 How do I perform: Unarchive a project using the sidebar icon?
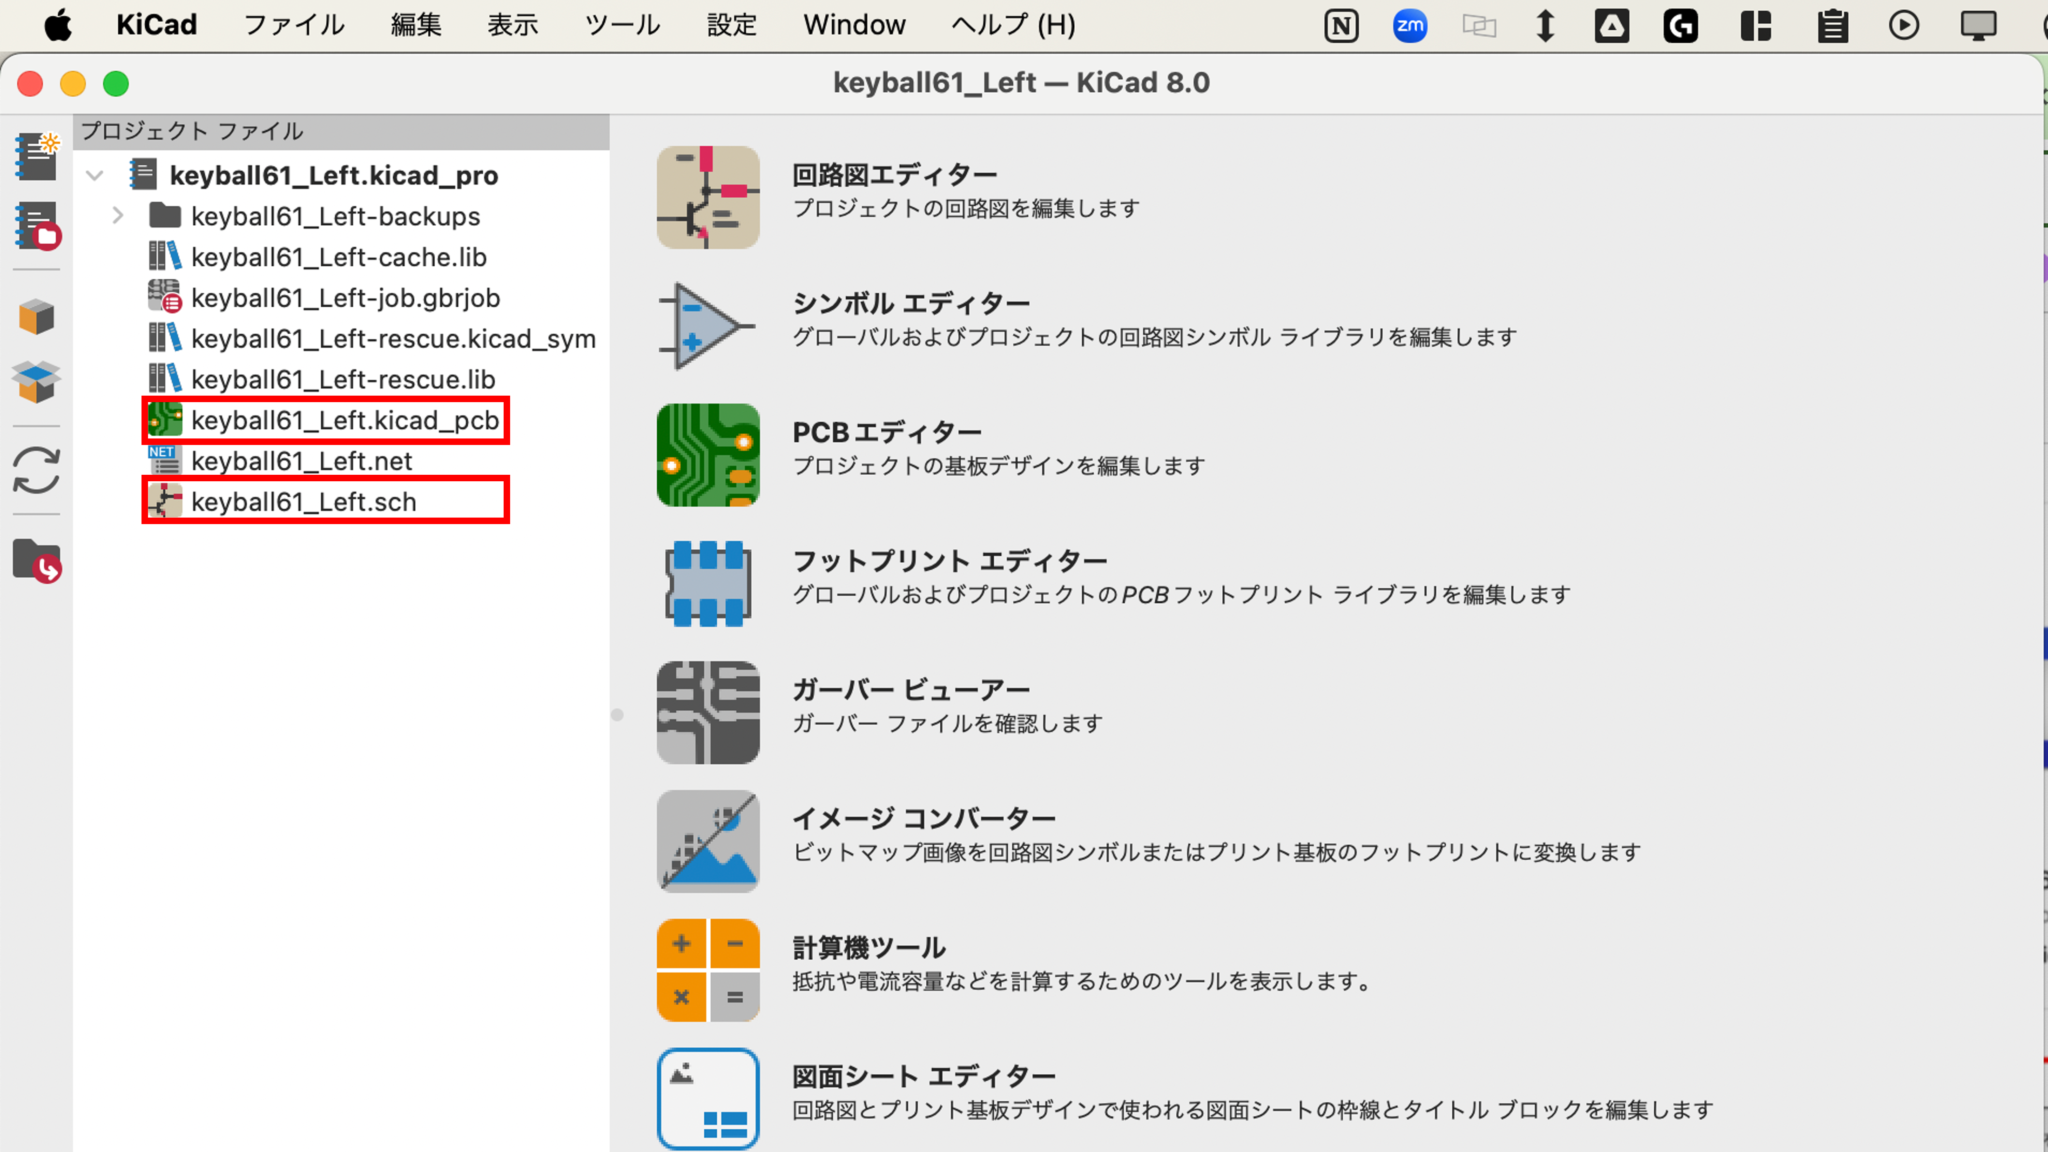(x=36, y=381)
